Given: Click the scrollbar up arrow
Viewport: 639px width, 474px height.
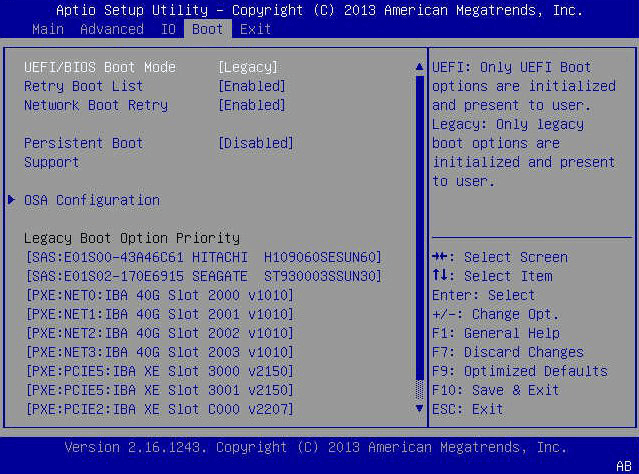Looking at the screenshot, I should click(419, 67).
